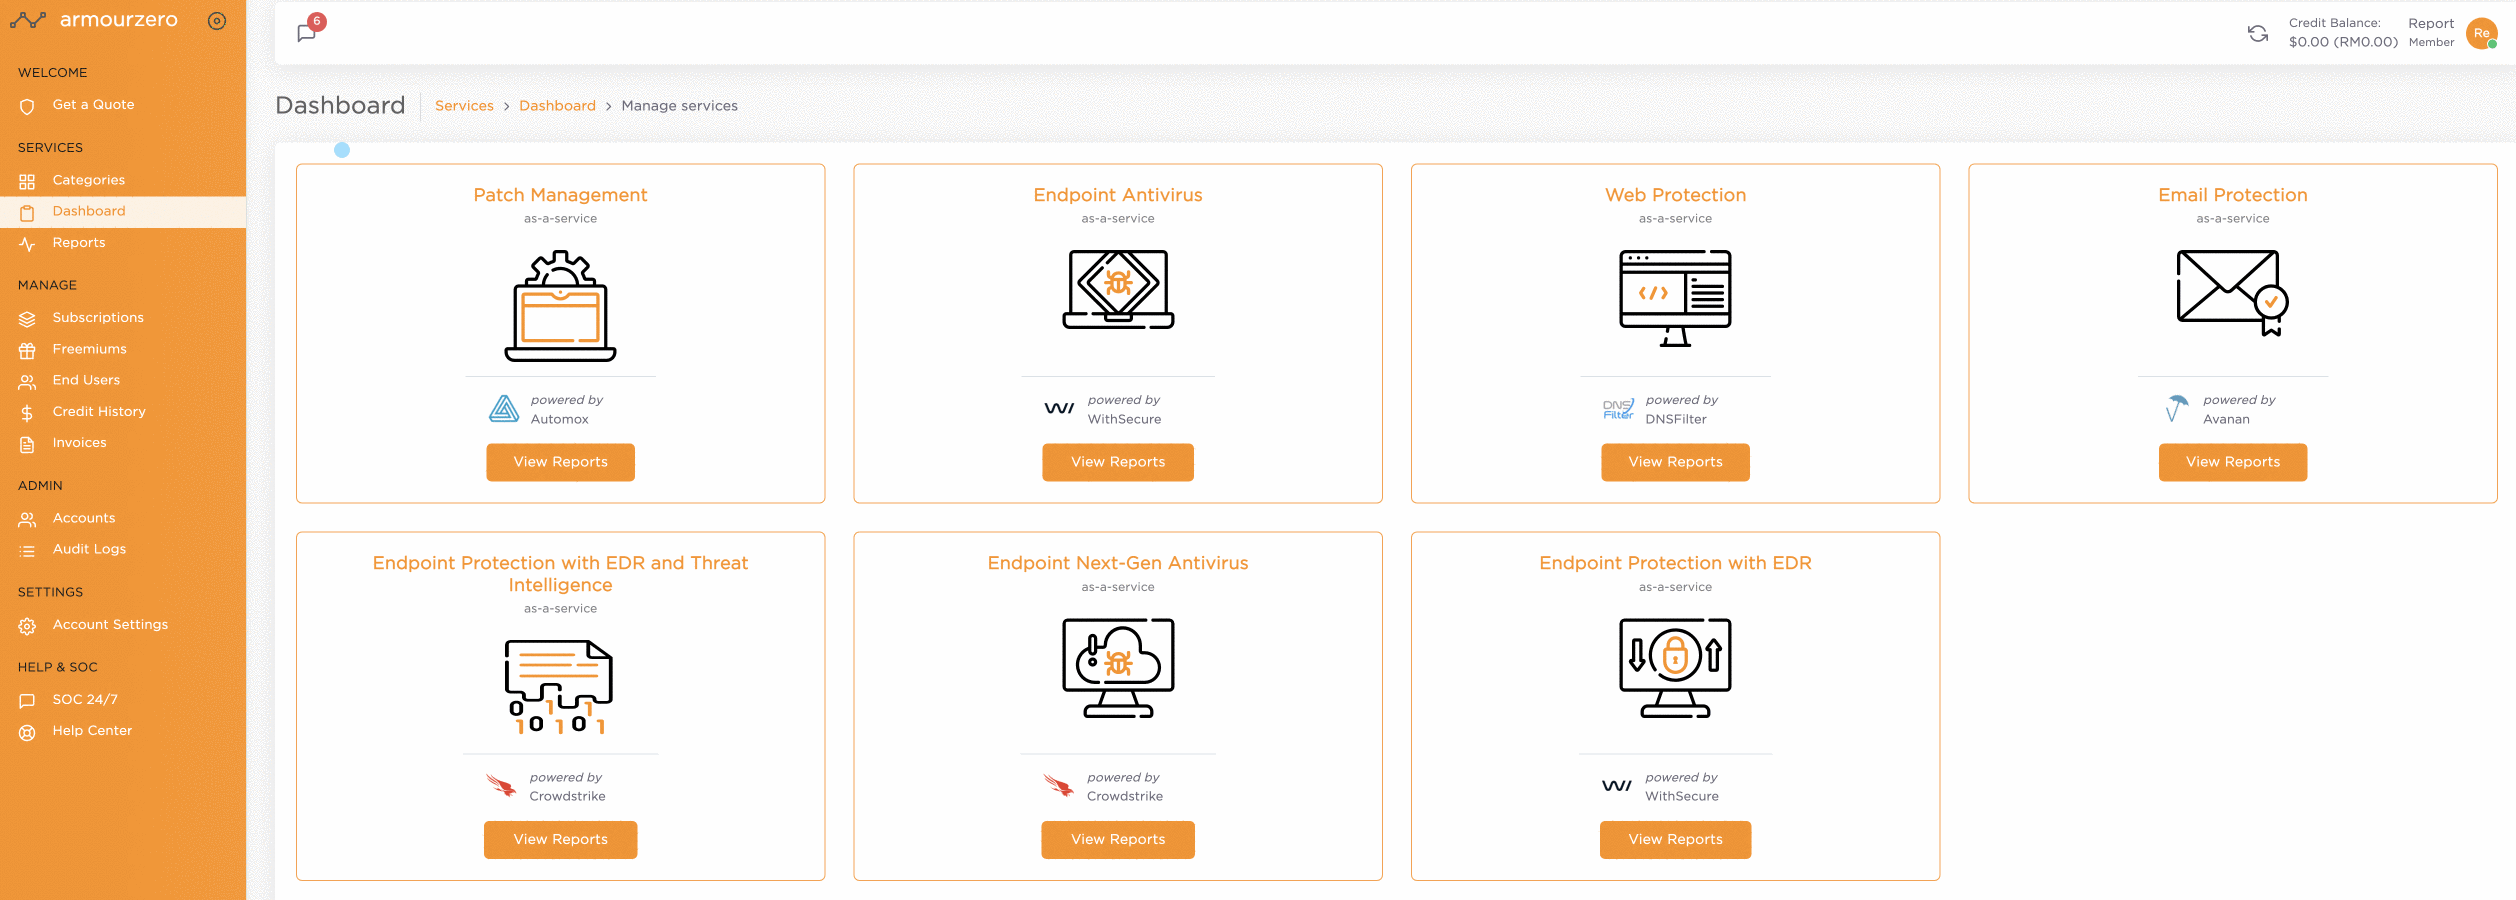Click the Next-Gen Antivirus cloud bug illustration
The height and width of the screenshot is (900, 2516).
(x=1118, y=668)
